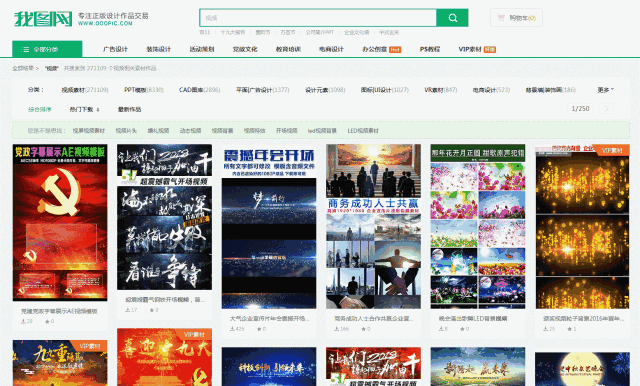Image resolution: width=640 pixels, height=386 pixels.
Task: Click hamburger icon in 全部分类
Action: tap(25, 49)
